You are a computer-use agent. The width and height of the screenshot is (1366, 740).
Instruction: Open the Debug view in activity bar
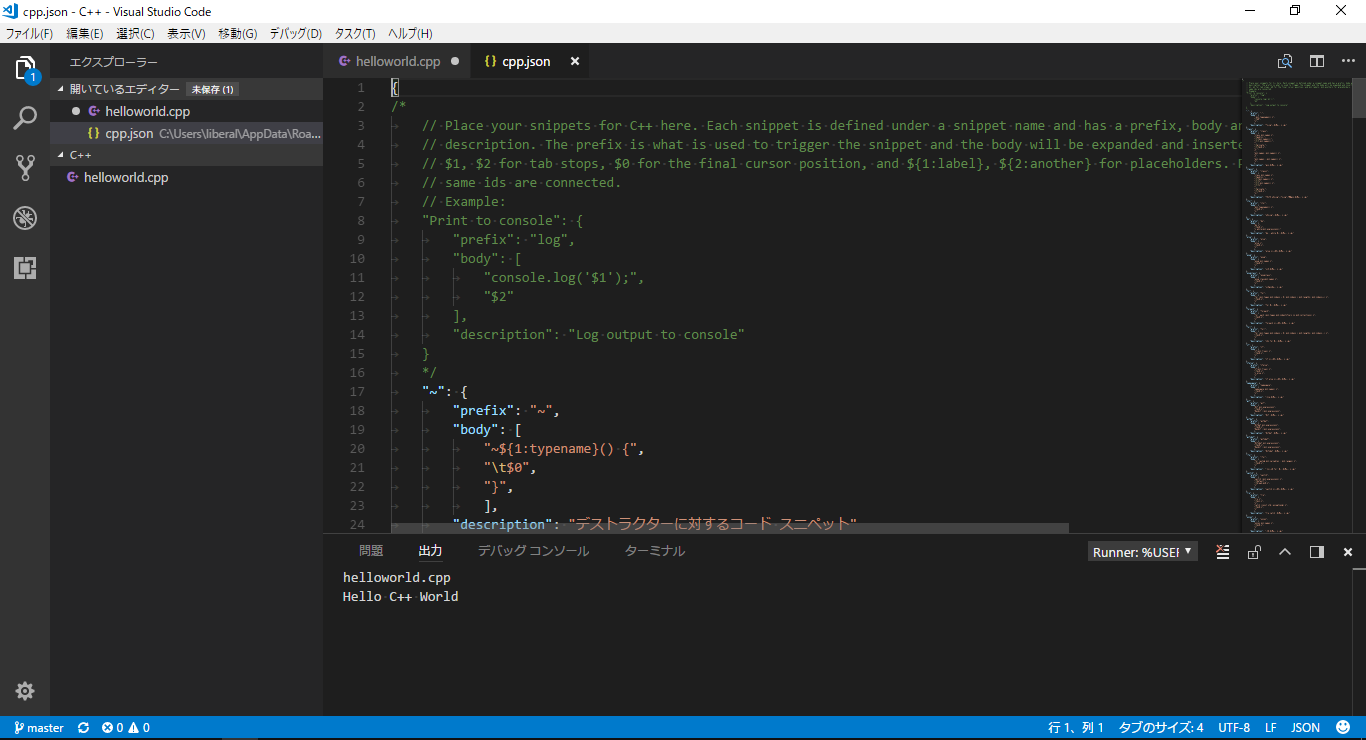tap(25, 218)
